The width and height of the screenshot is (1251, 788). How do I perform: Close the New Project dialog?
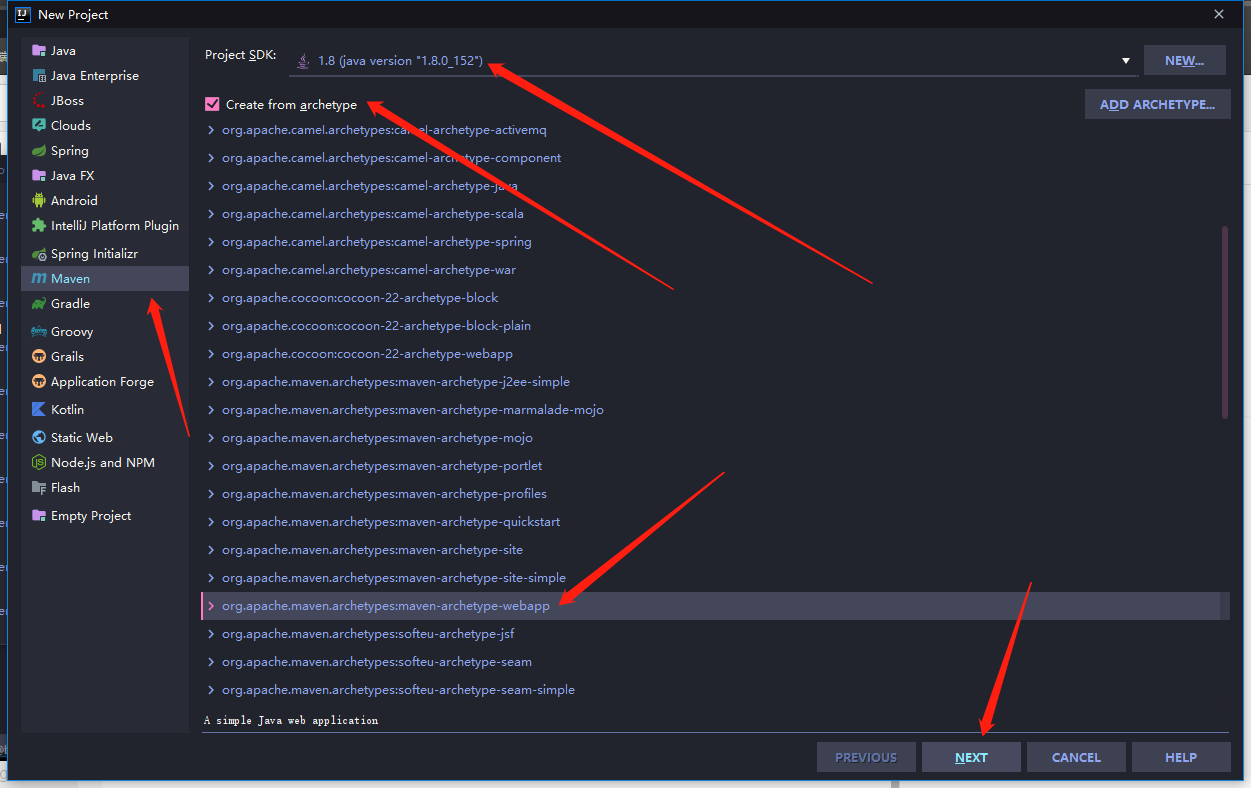[x=1219, y=14]
